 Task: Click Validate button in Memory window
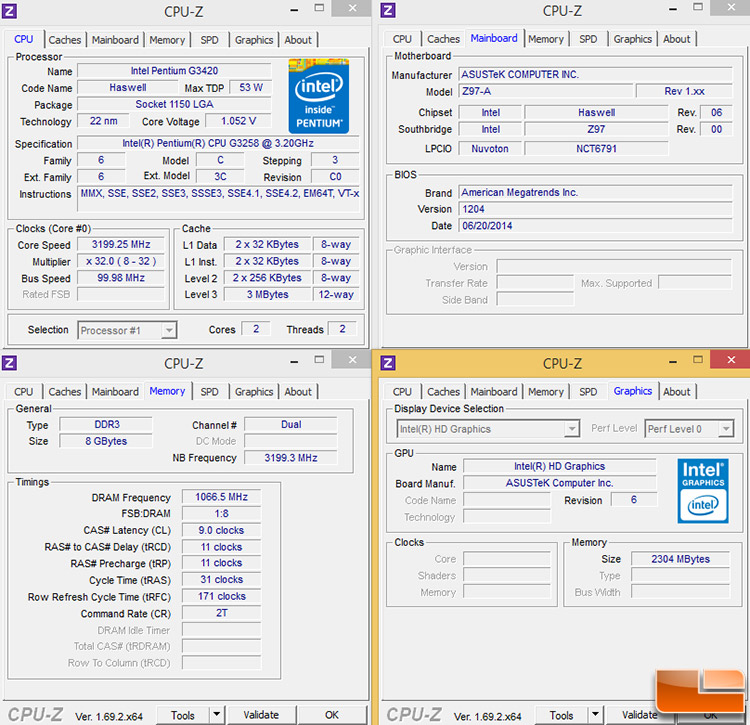[x=261, y=715]
